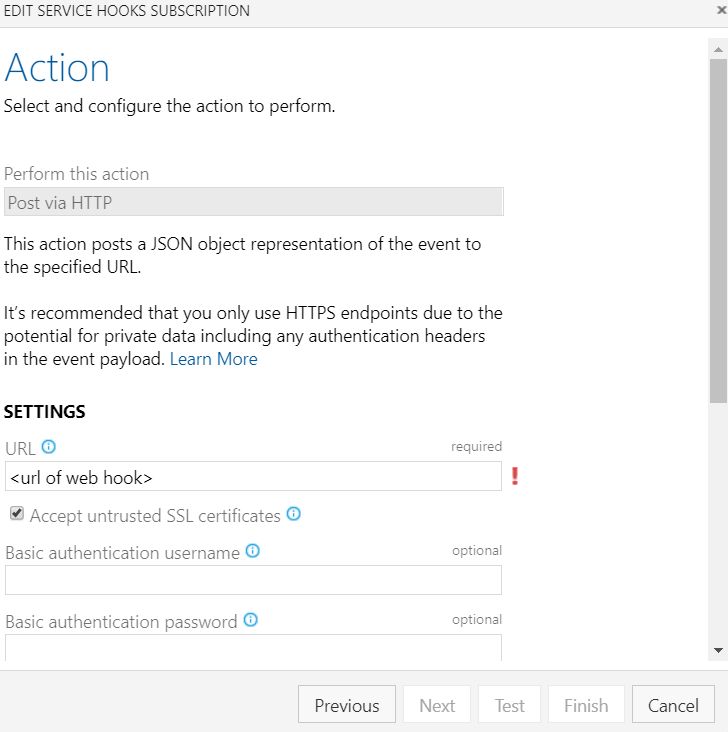
Task: Open the Perform this action dropdown
Action: pos(254,202)
